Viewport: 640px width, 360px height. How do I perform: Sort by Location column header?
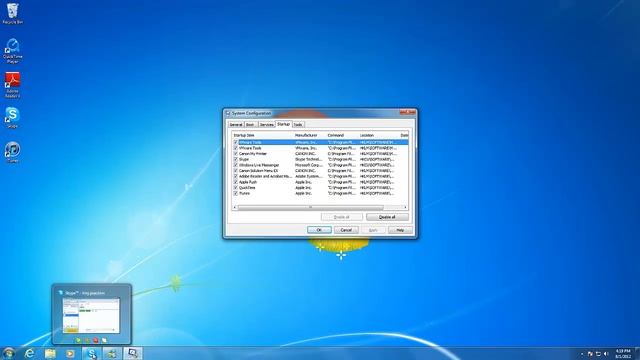pos(378,135)
